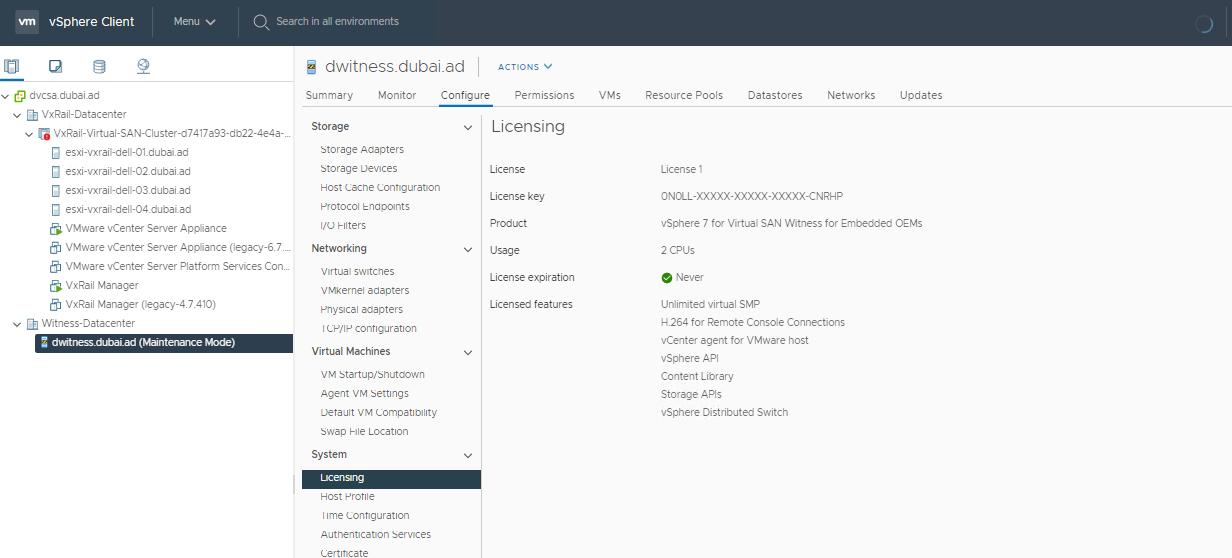Open the ACTIONS dropdown
1232x558 pixels.
coord(525,67)
